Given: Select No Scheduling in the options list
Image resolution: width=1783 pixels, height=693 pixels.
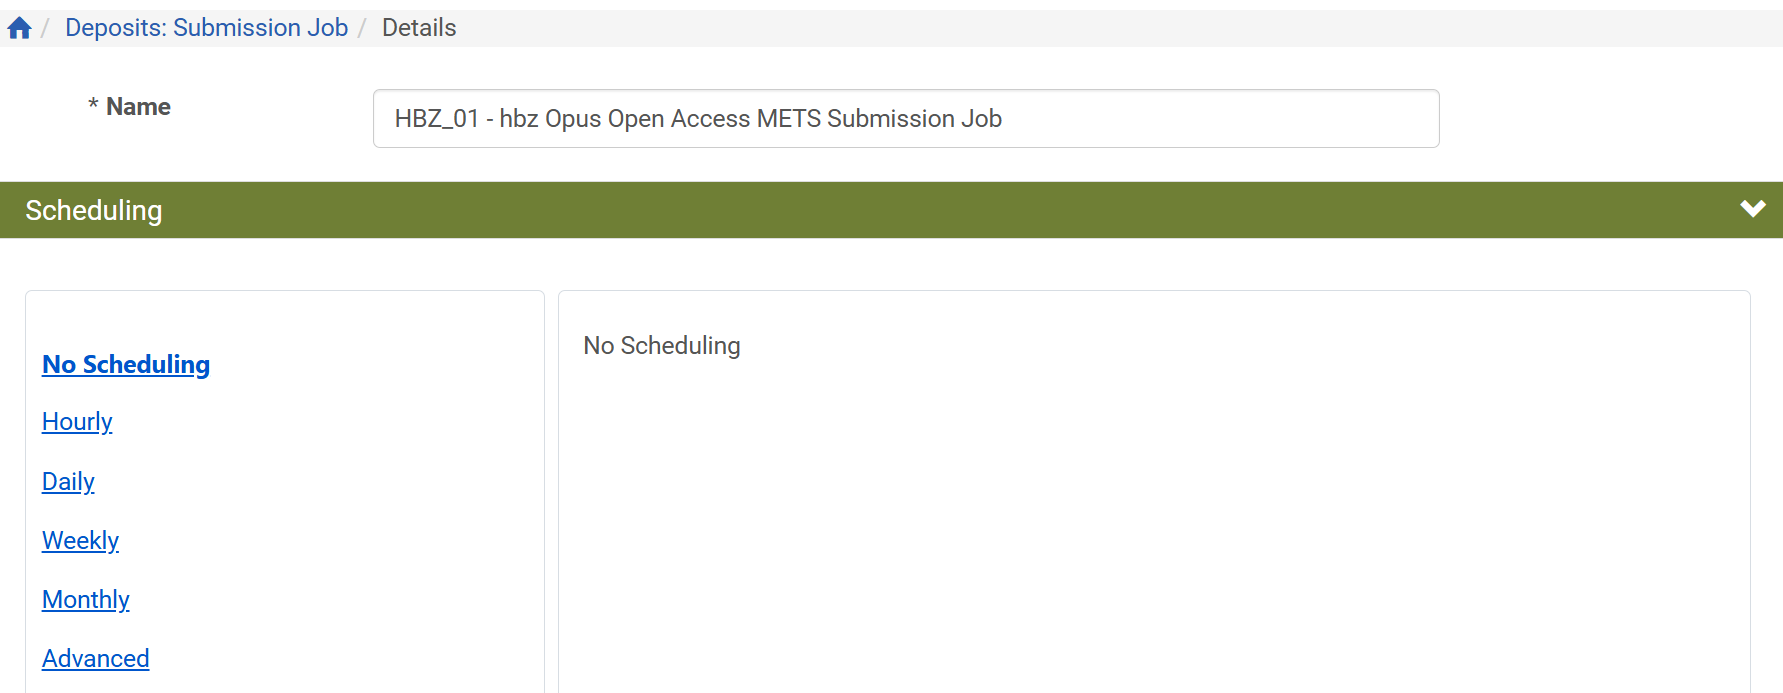Looking at the screenshot, I should click(125, 364).
